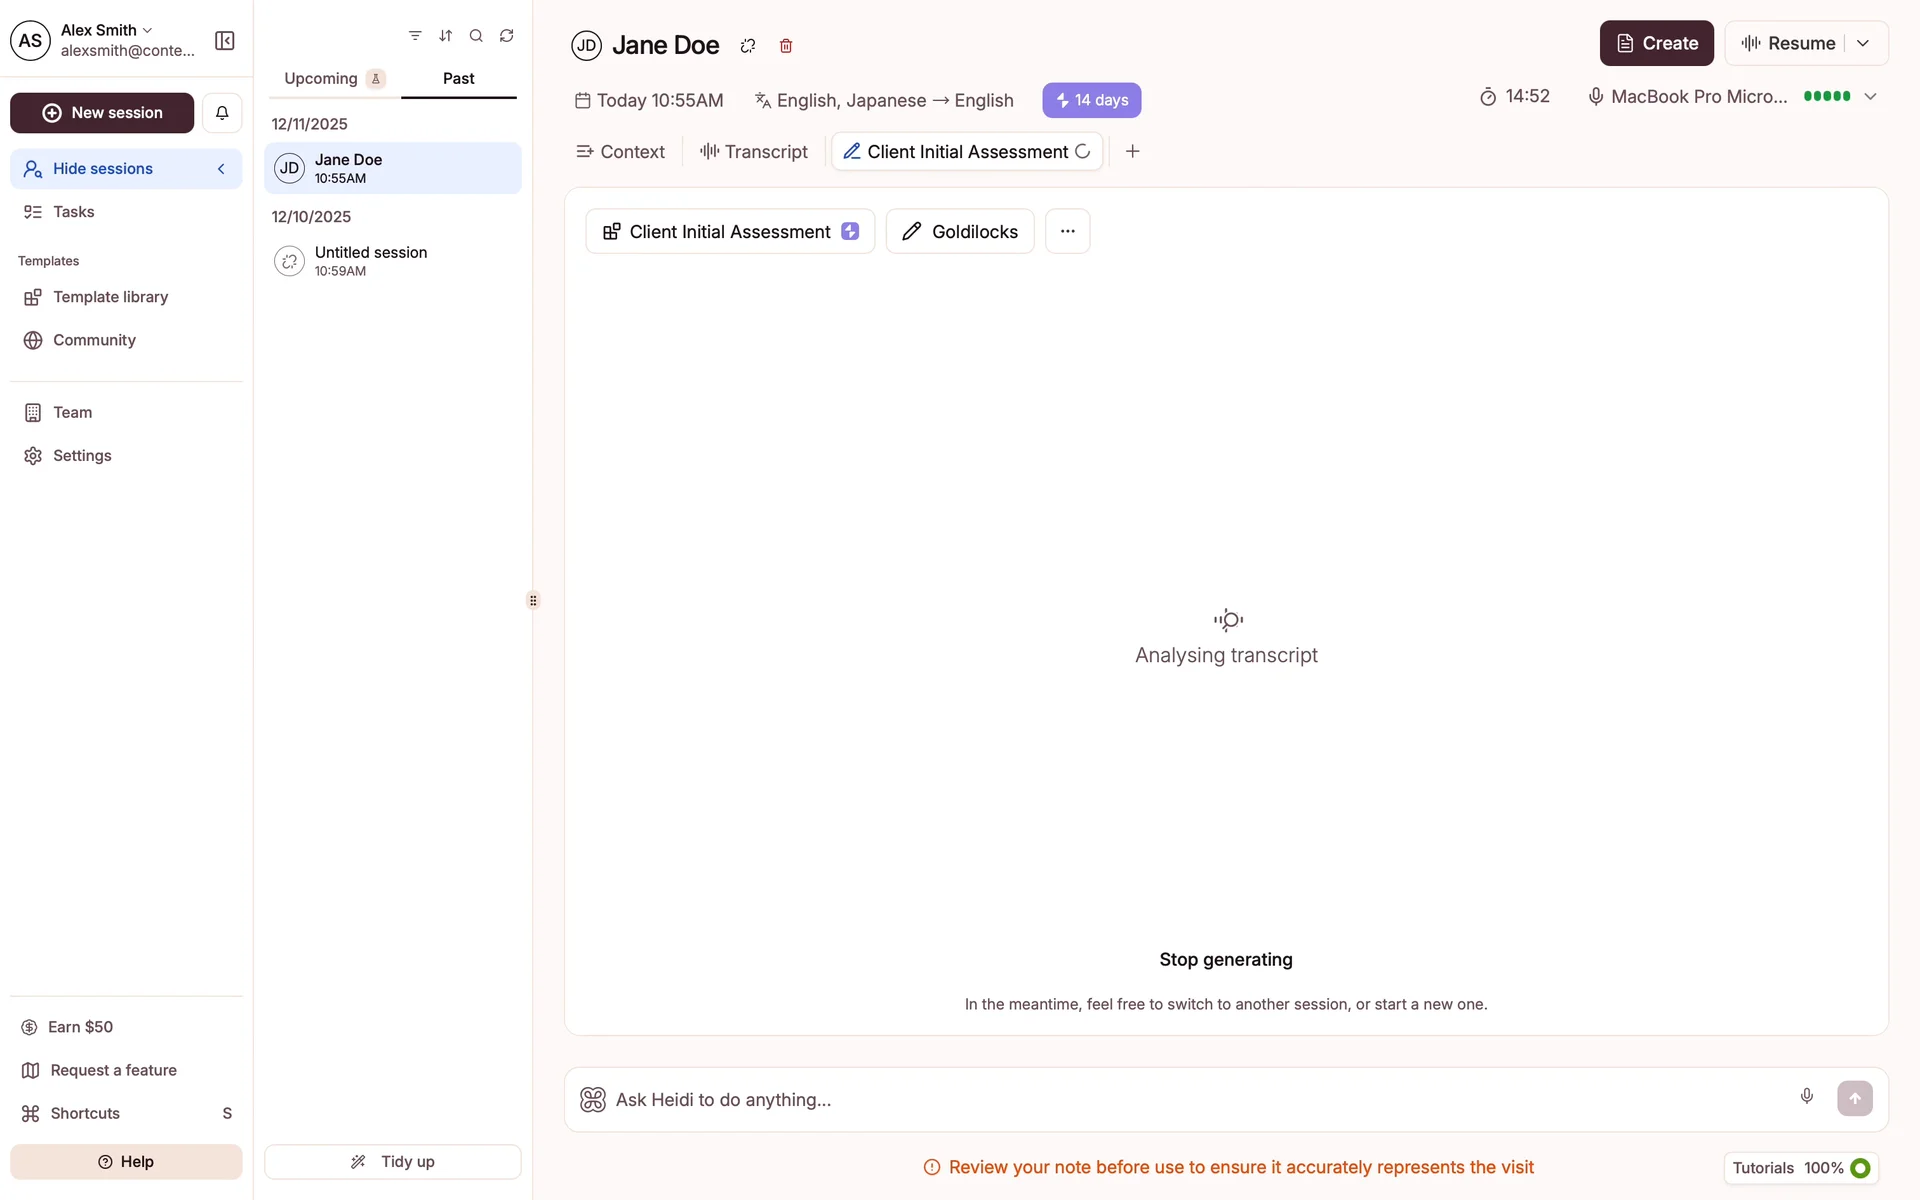
Task: Open session search magnifier icon
Action: click(x=476, y=36)
